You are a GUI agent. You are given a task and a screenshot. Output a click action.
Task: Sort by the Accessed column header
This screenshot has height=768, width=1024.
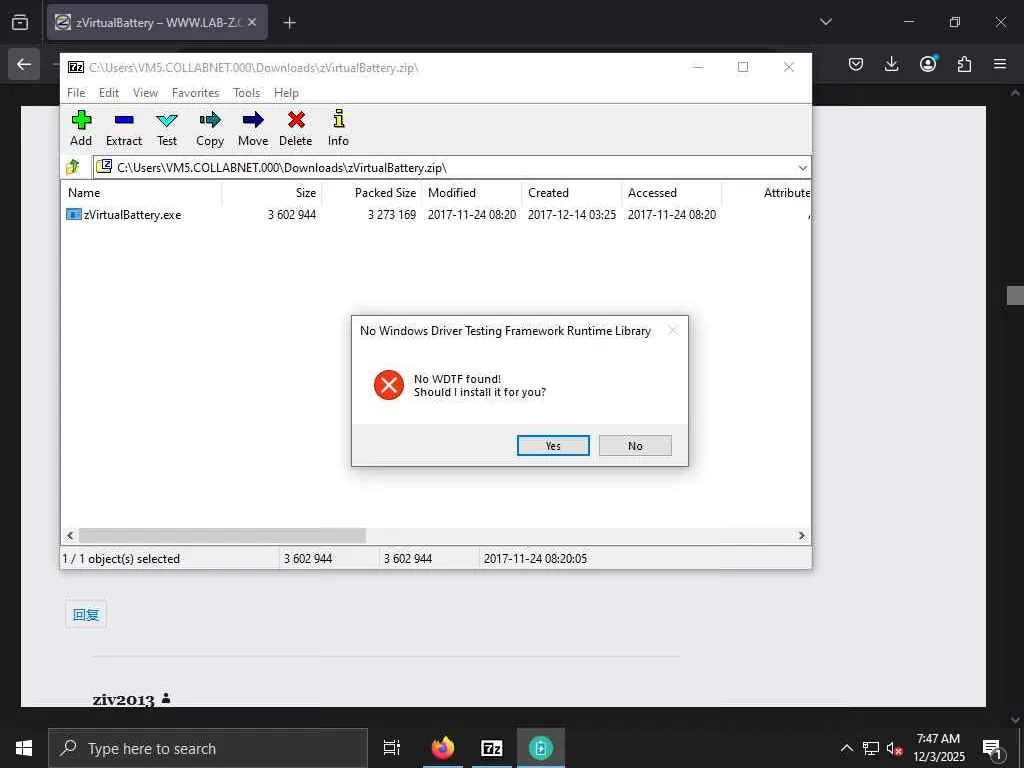[671, 193]
